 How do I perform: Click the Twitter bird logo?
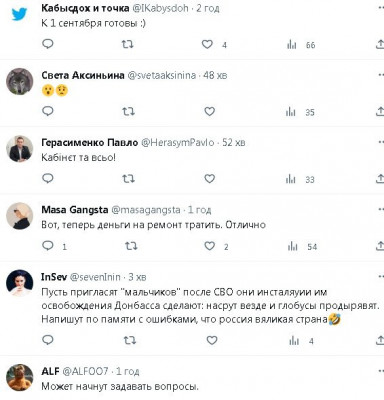tap(19, 14)
